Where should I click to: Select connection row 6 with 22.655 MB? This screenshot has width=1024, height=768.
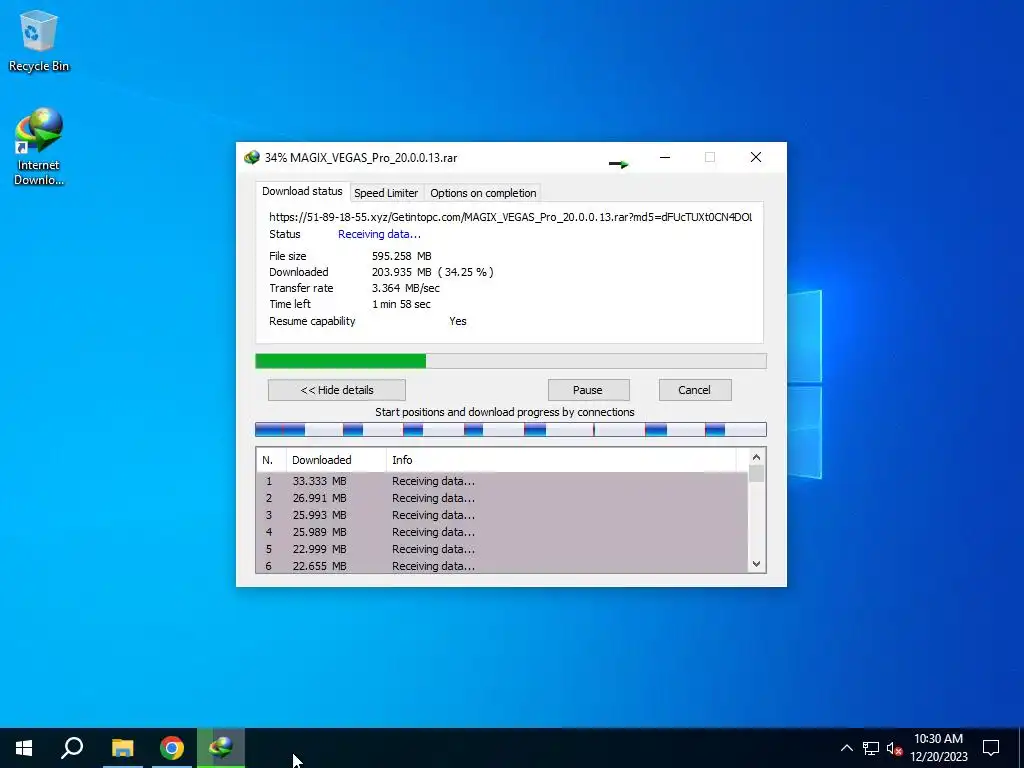[x=502, y=566]
